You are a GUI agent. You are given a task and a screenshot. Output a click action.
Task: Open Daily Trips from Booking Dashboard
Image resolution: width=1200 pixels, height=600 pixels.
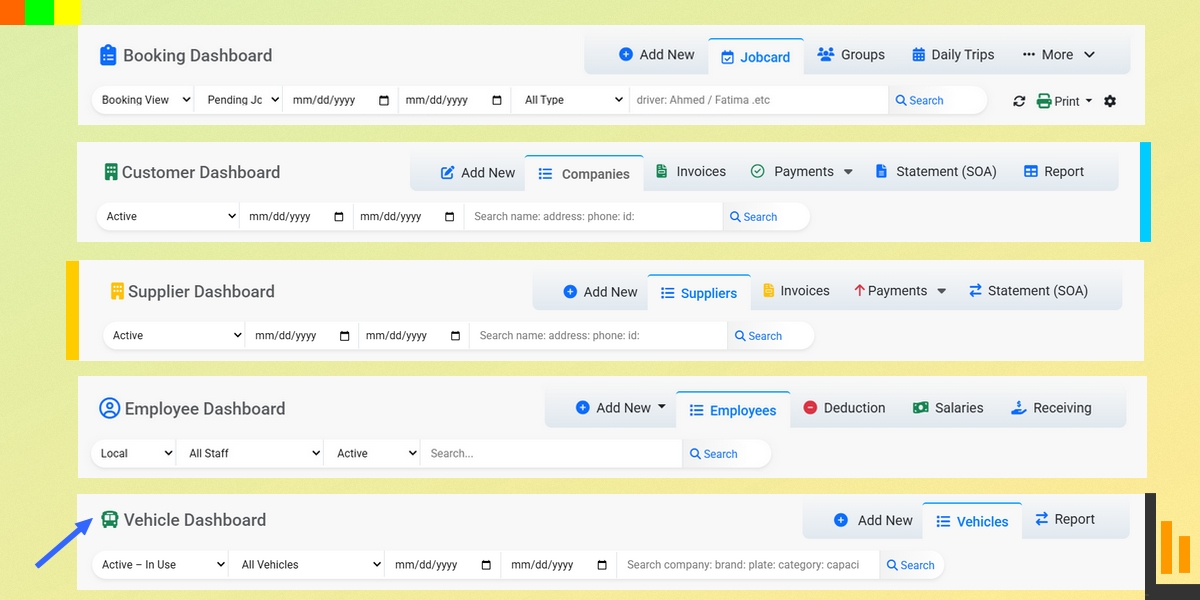tap(951, 55)
